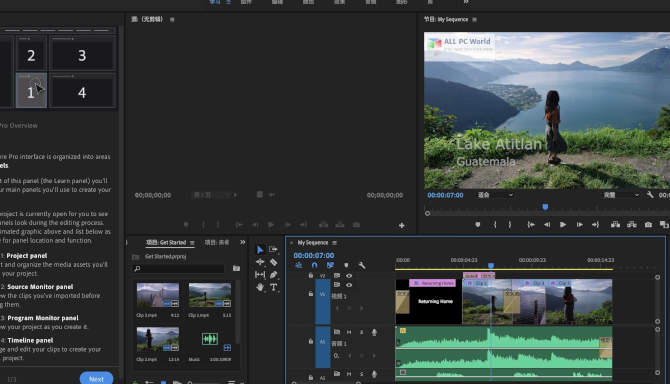Click Project panel search field
Viewport: 670px width, 384px height.
[x=179, y=268]
